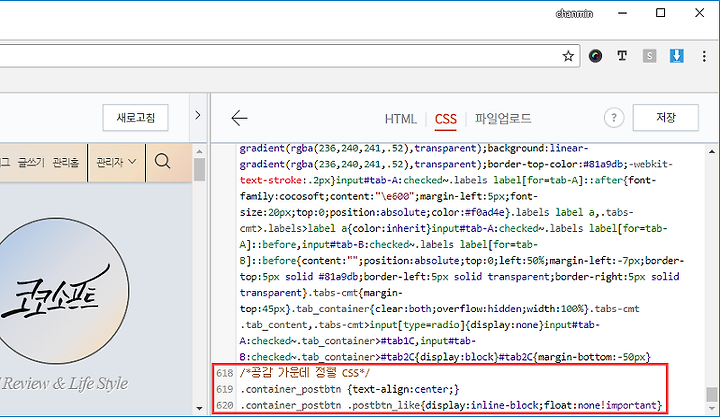
Task: Bookmark this page with the star icon
Action: click(x=568, y=56)
